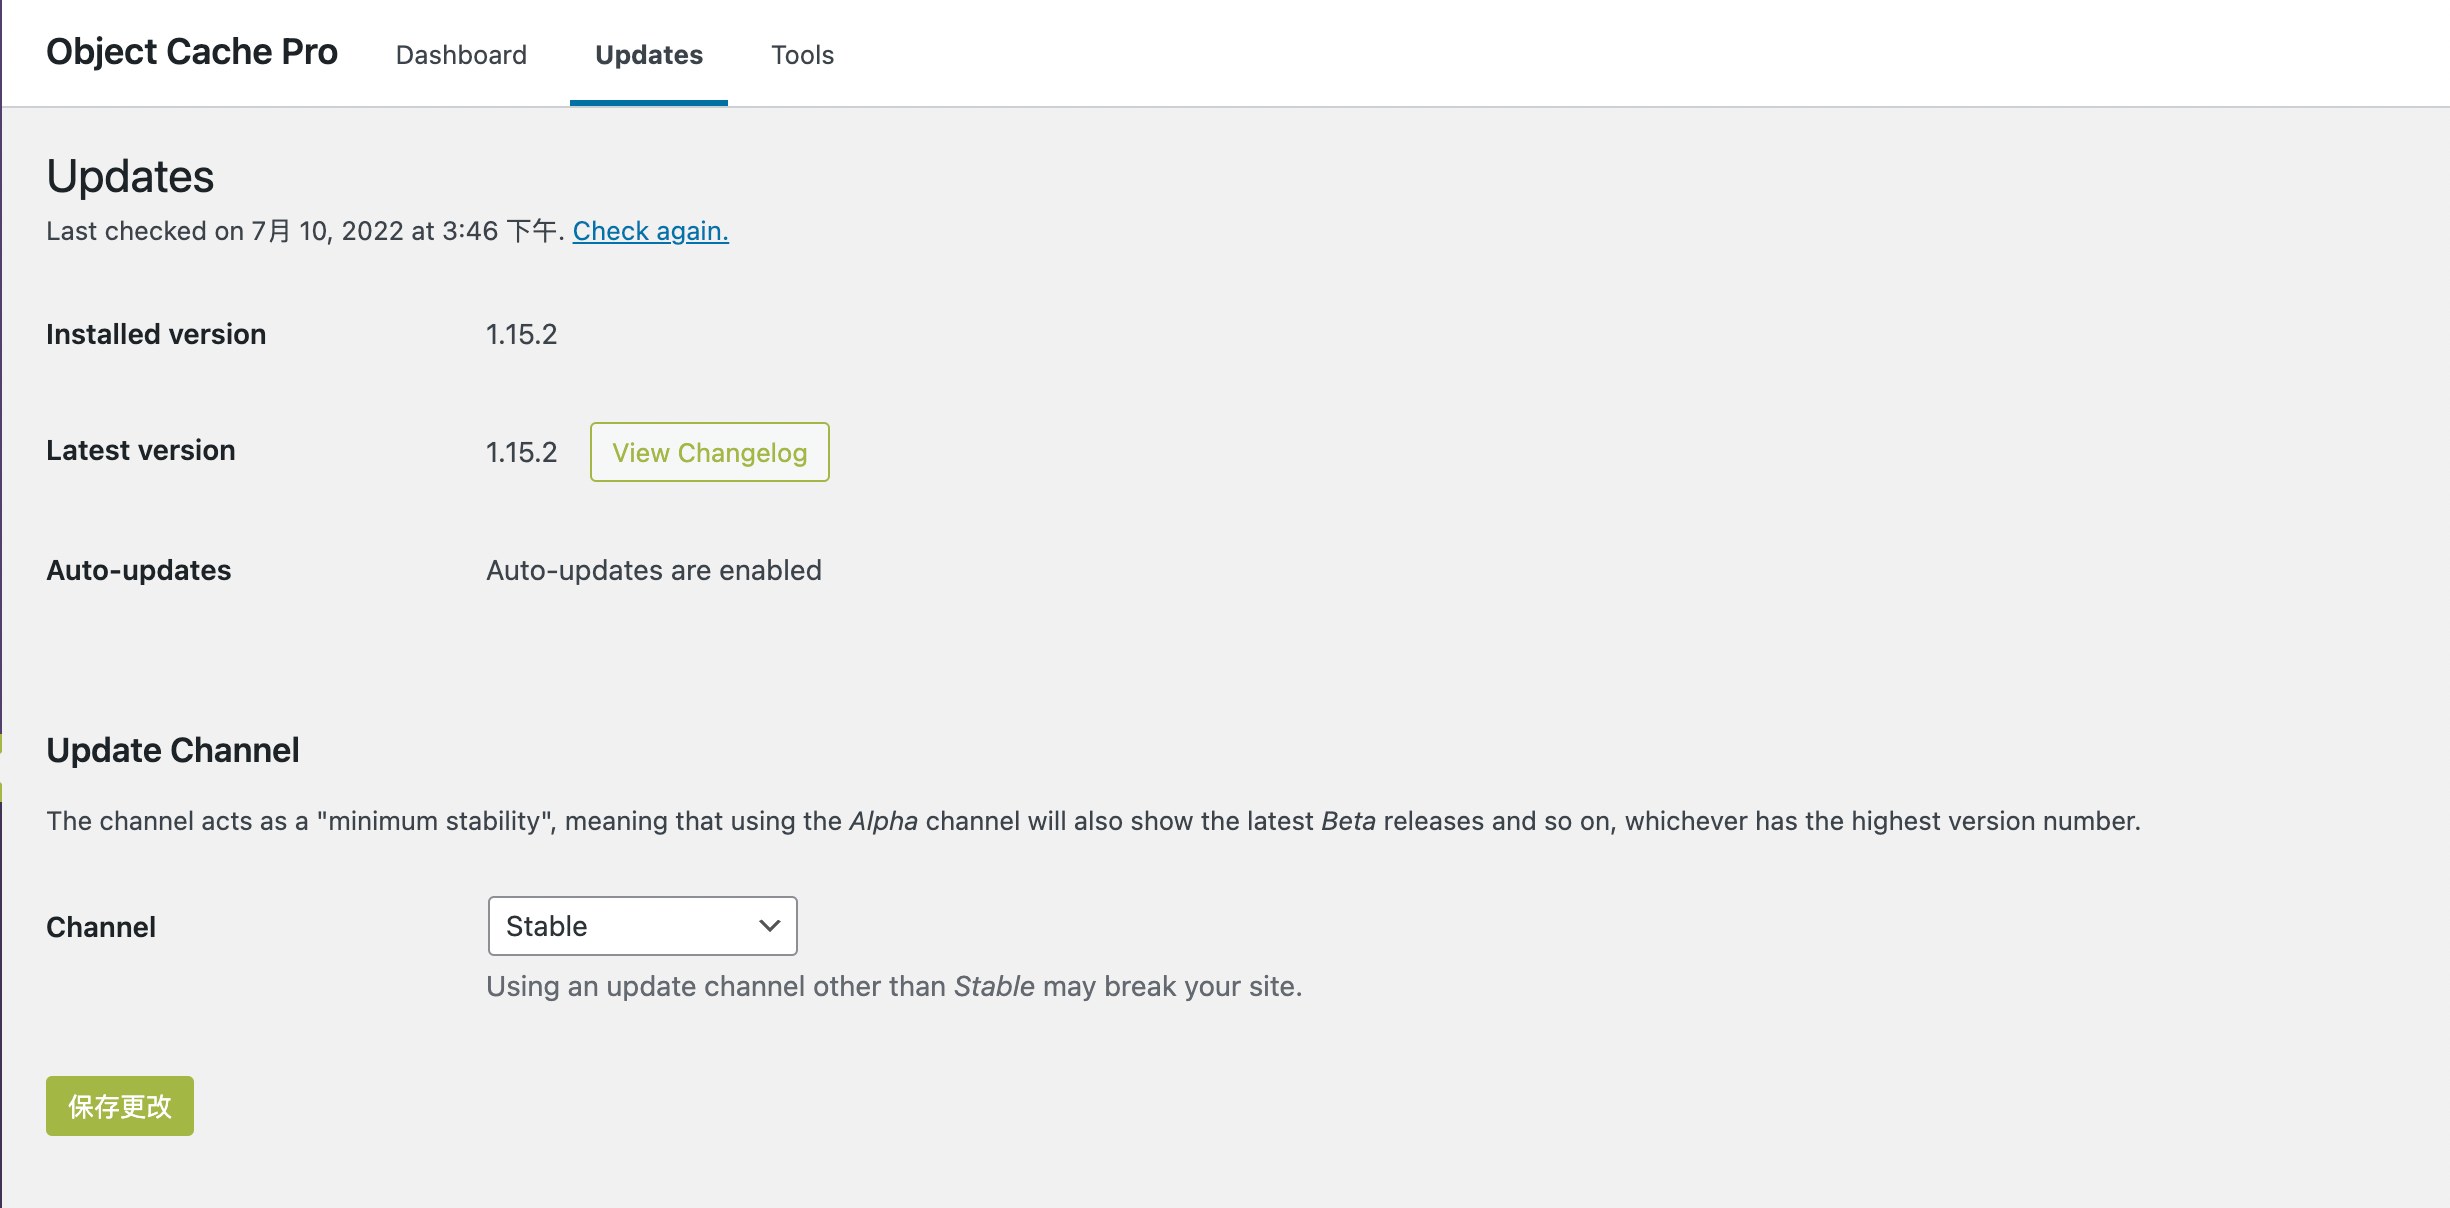2450x1208 pixels.
Task: Switch to the Tools tab
Action: [x=802, y=54]
